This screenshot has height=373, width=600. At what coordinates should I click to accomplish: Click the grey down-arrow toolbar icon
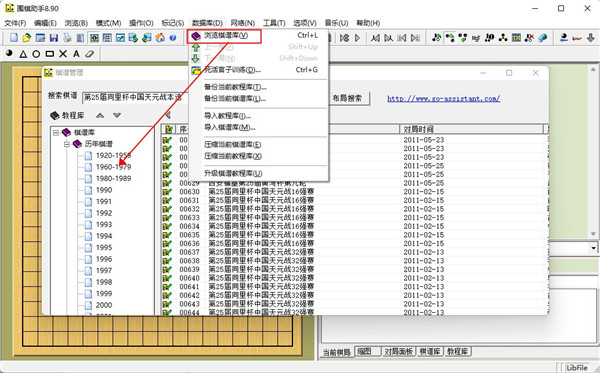click(590, 37)
